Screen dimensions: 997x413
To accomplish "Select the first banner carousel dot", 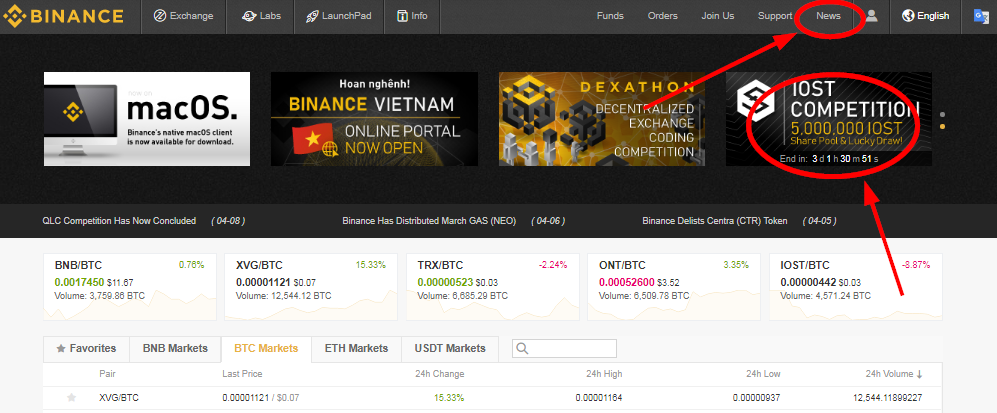I will [x=942, y=115].
